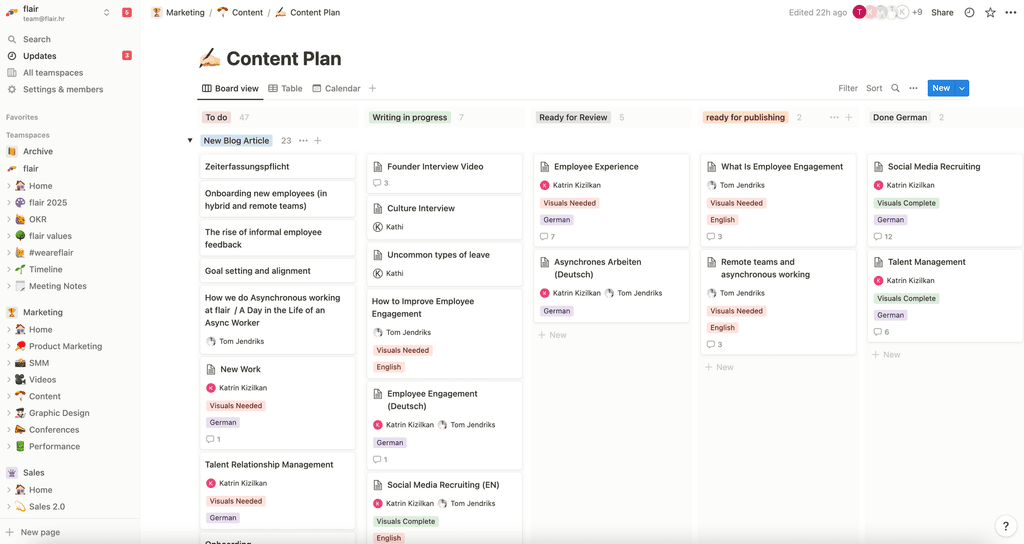Open the Social Media Recruiting card
Viewport: 1024px width, 544px height.
pos(945,200)
